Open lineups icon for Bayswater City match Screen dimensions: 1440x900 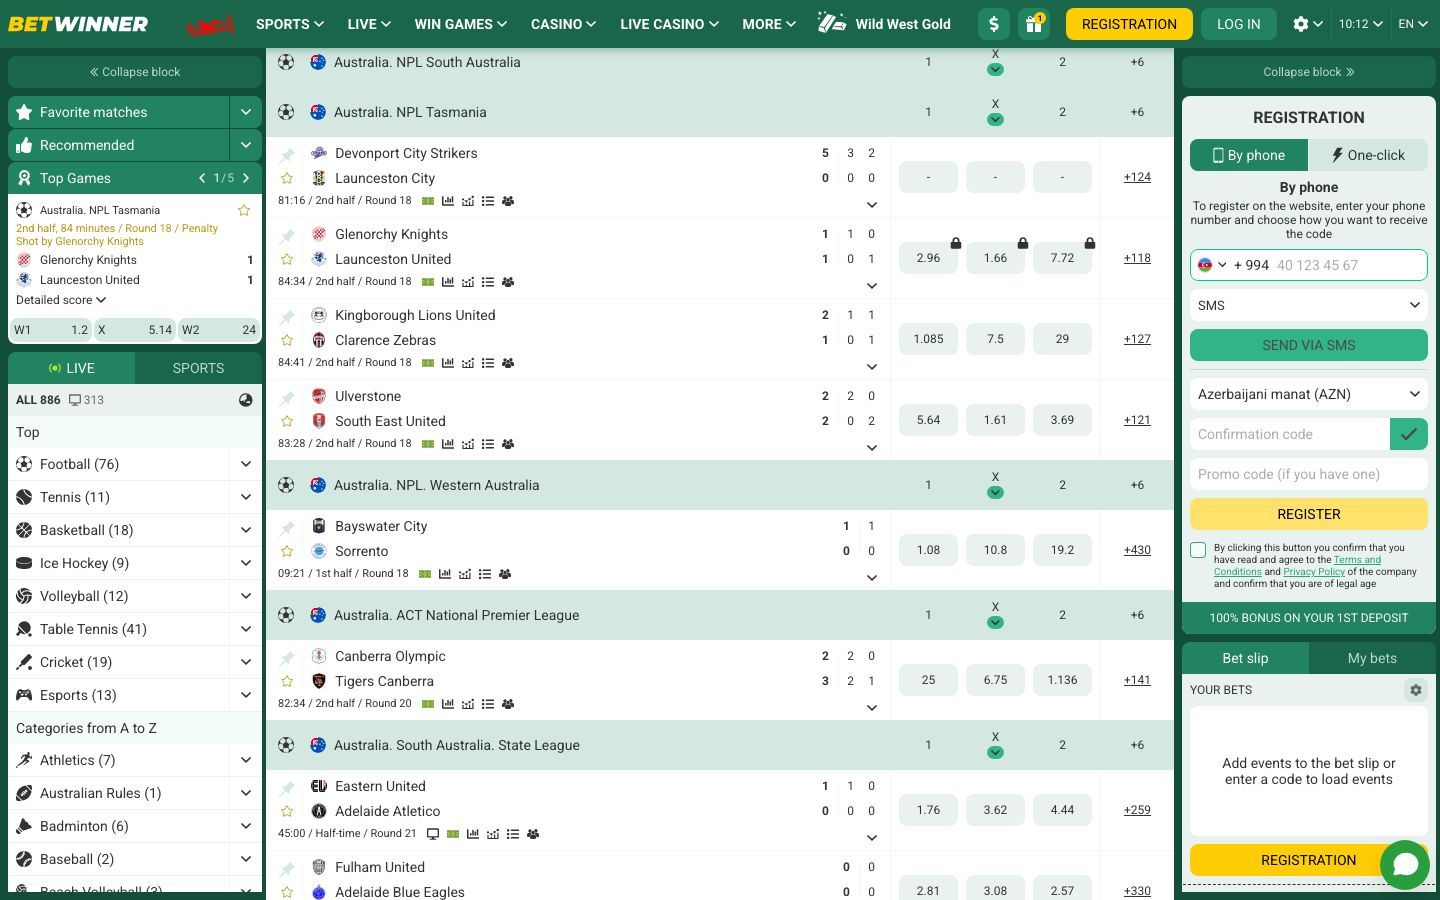click(x=505, y=574)
